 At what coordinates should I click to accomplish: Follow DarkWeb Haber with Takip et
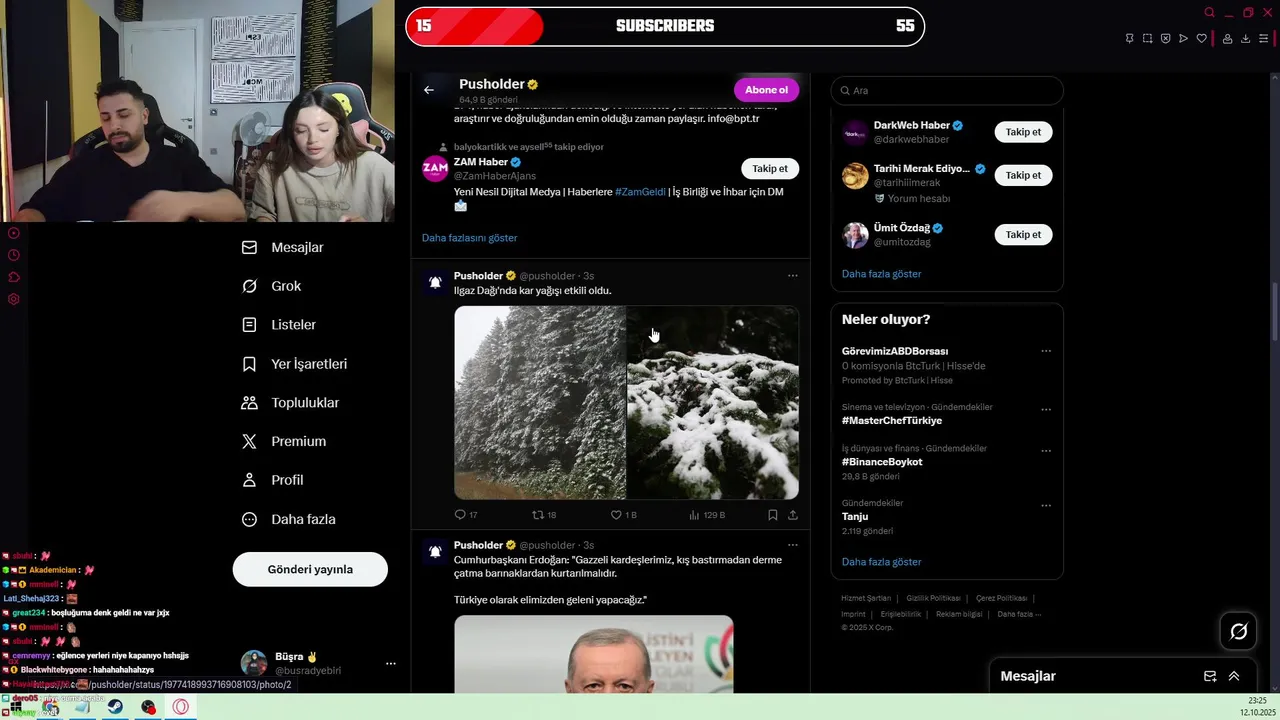(1023, 132)
